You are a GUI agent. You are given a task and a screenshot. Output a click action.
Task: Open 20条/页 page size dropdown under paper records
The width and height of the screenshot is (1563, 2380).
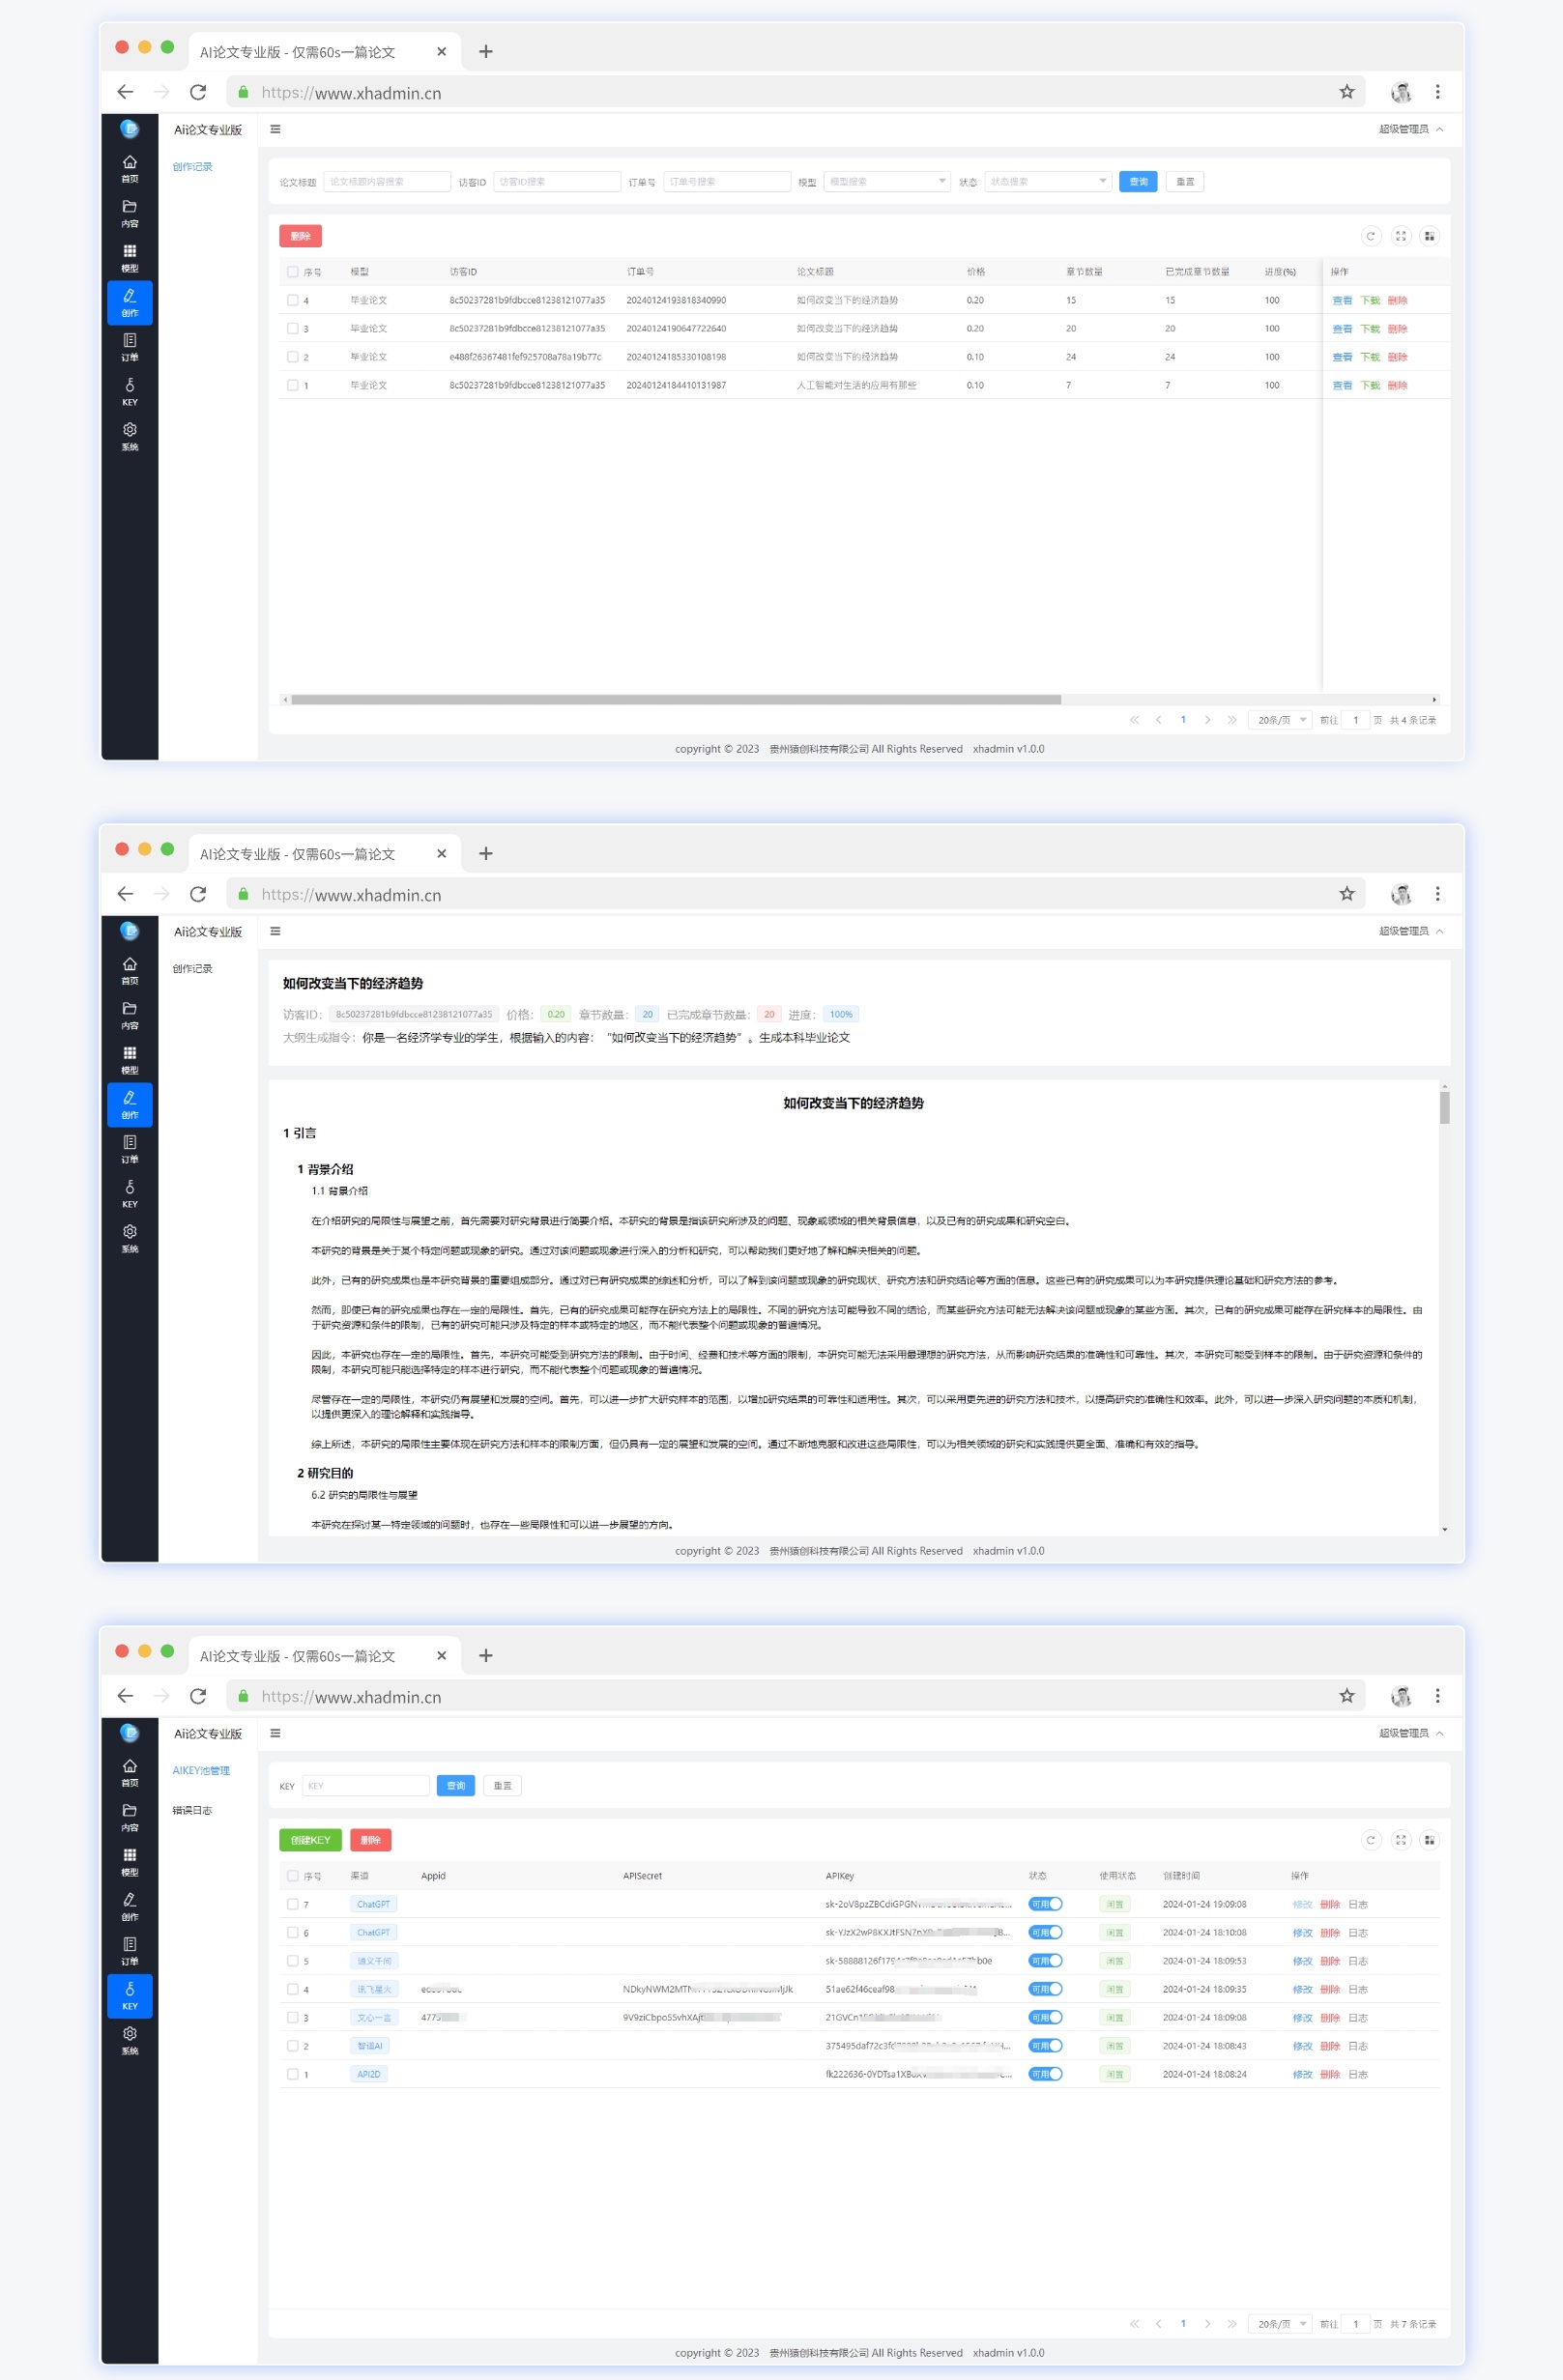click(1280, 720)
